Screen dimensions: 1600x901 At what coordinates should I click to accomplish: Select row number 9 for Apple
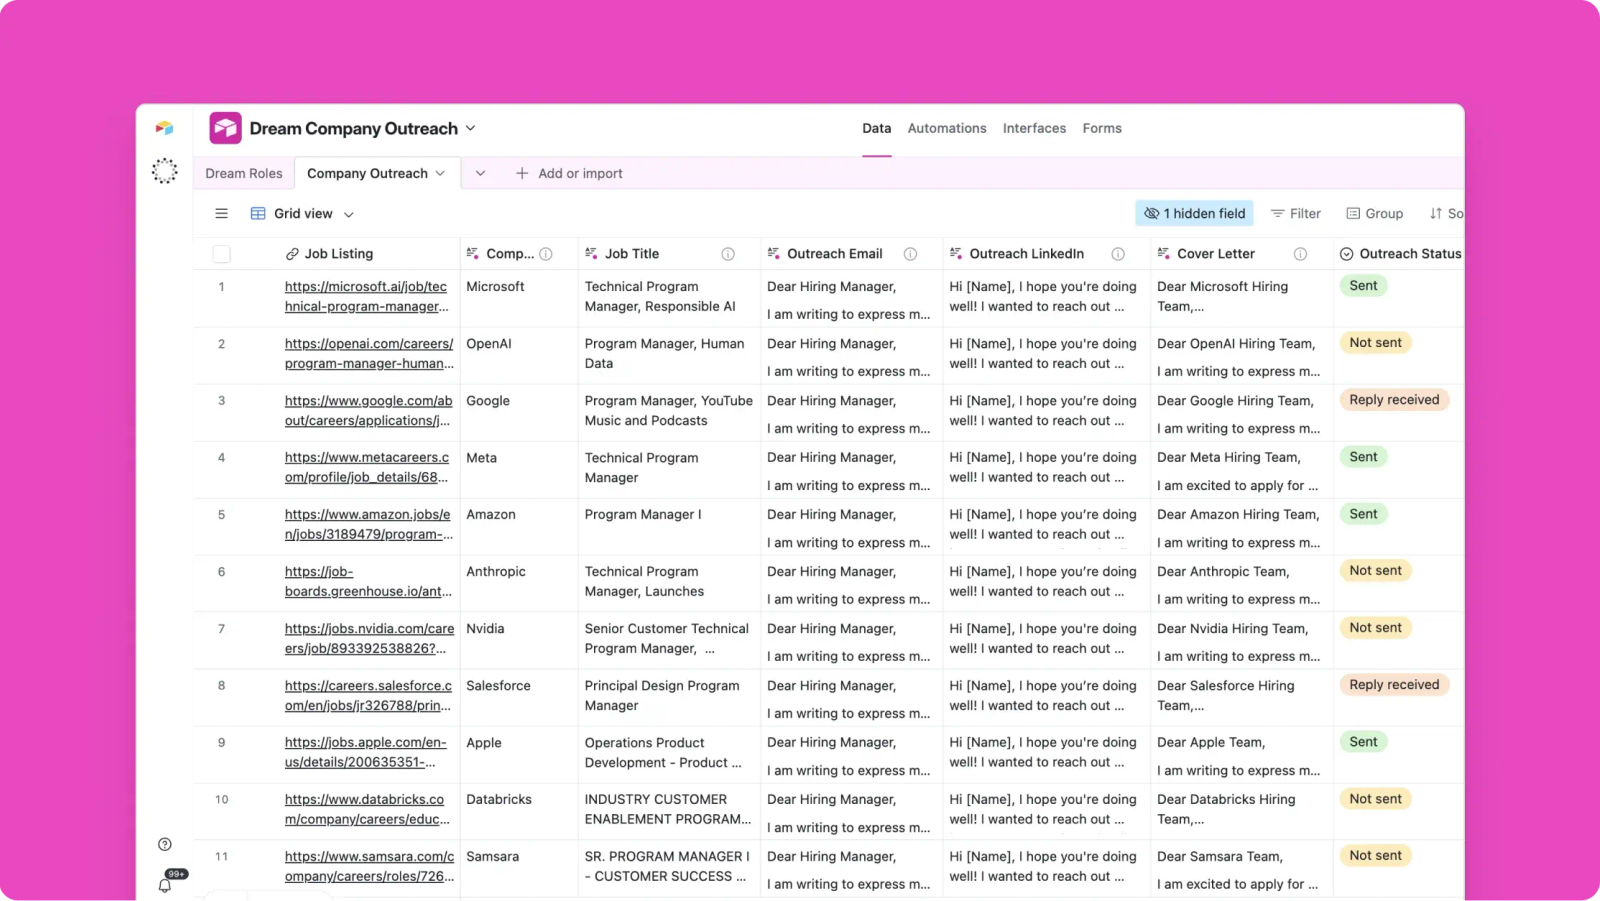point(221,742)
